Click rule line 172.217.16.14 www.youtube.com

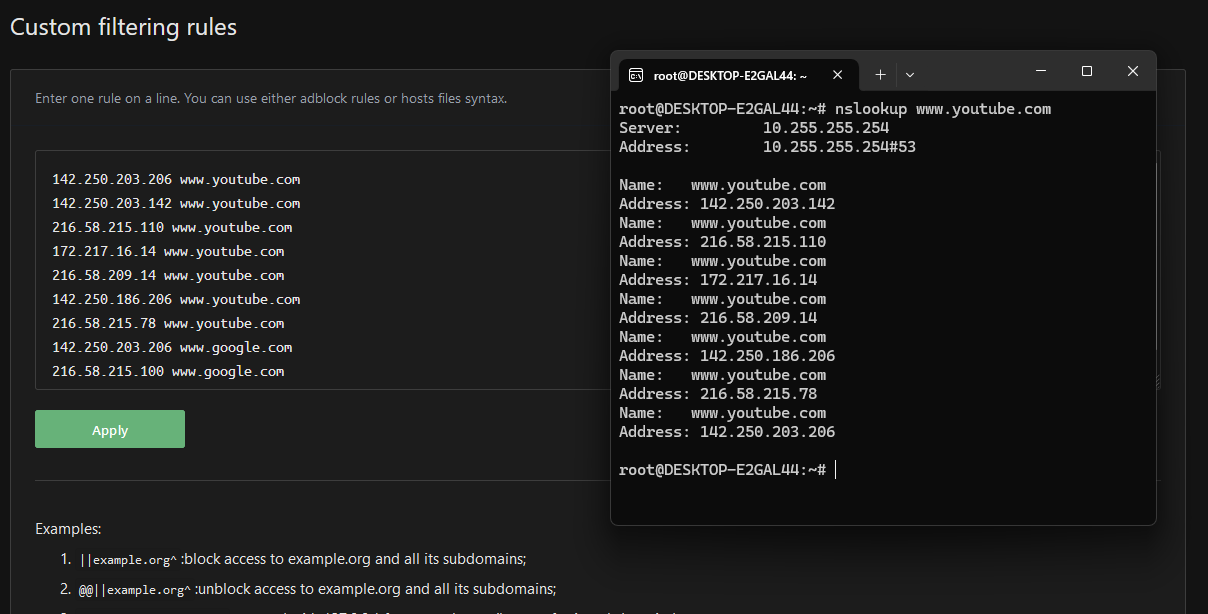coord(168,252)
